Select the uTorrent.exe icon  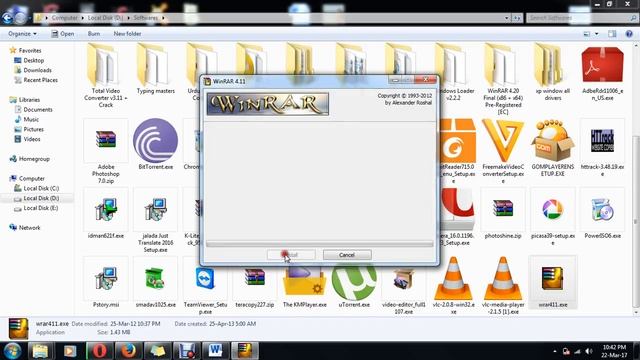pos(354,281)
